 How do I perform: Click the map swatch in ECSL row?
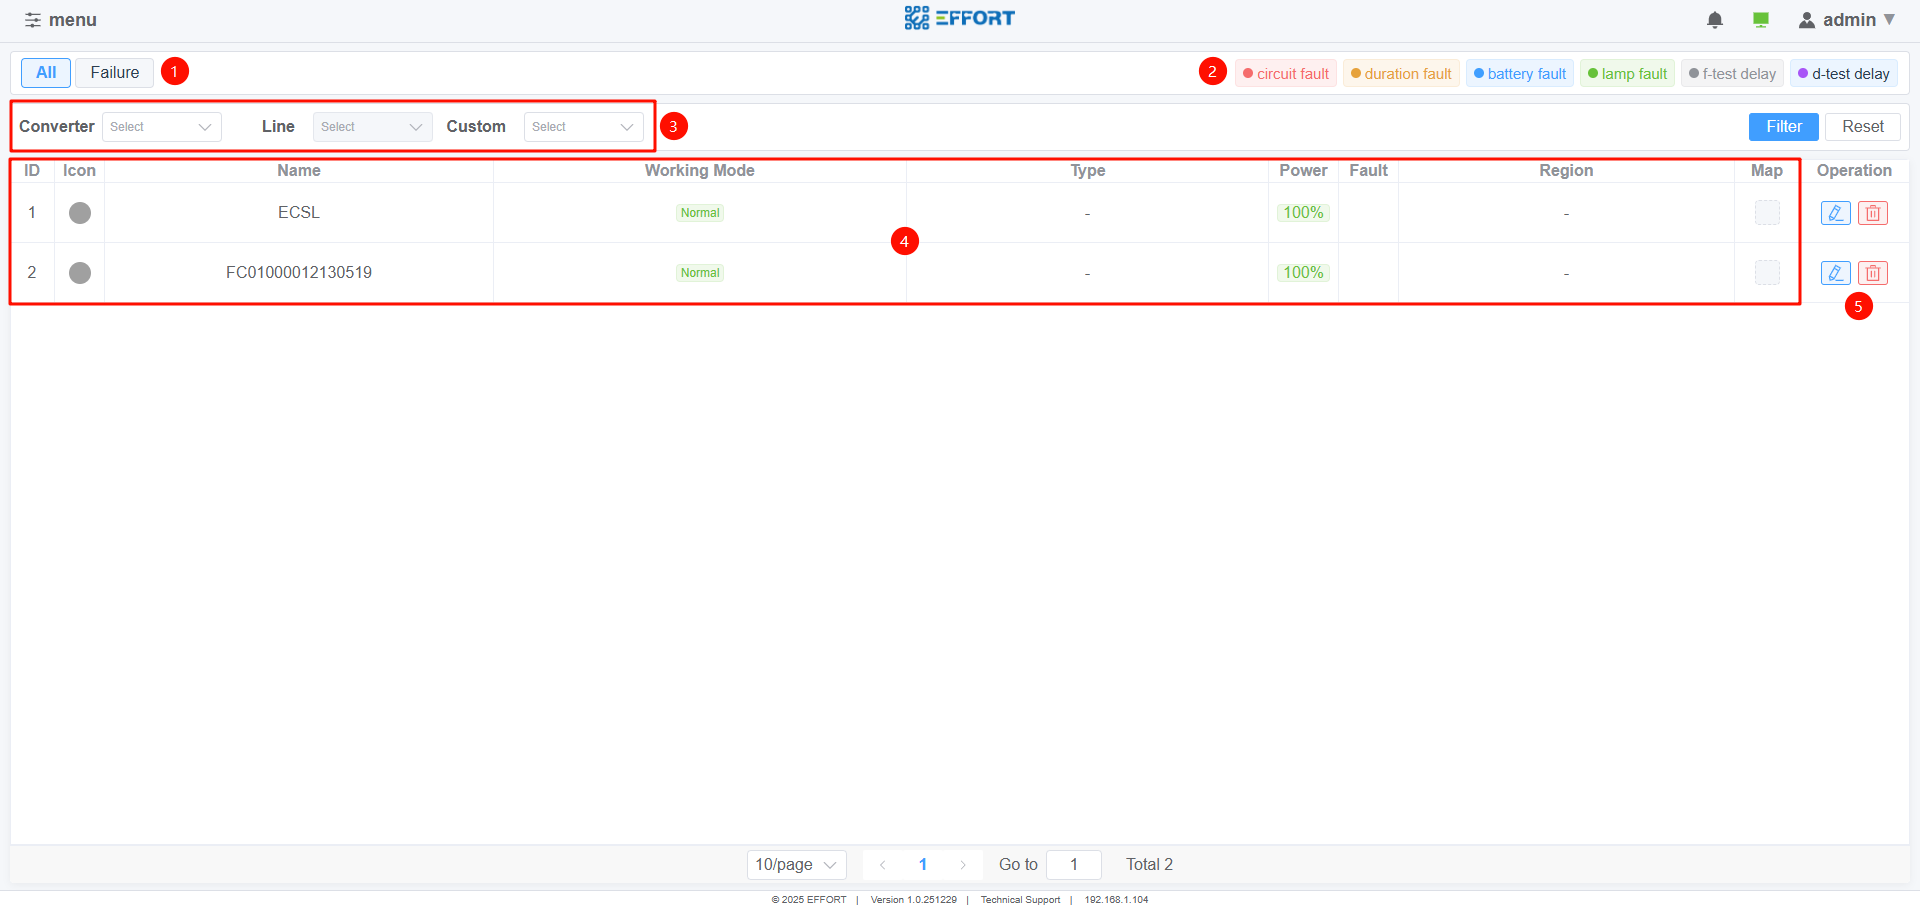(1767, 213)
